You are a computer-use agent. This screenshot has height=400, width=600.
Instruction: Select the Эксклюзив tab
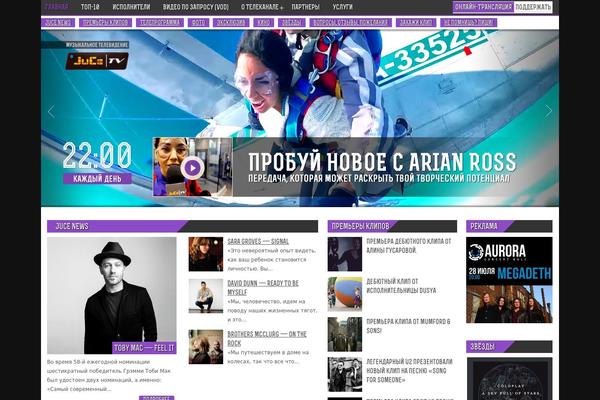click(231, 23)
